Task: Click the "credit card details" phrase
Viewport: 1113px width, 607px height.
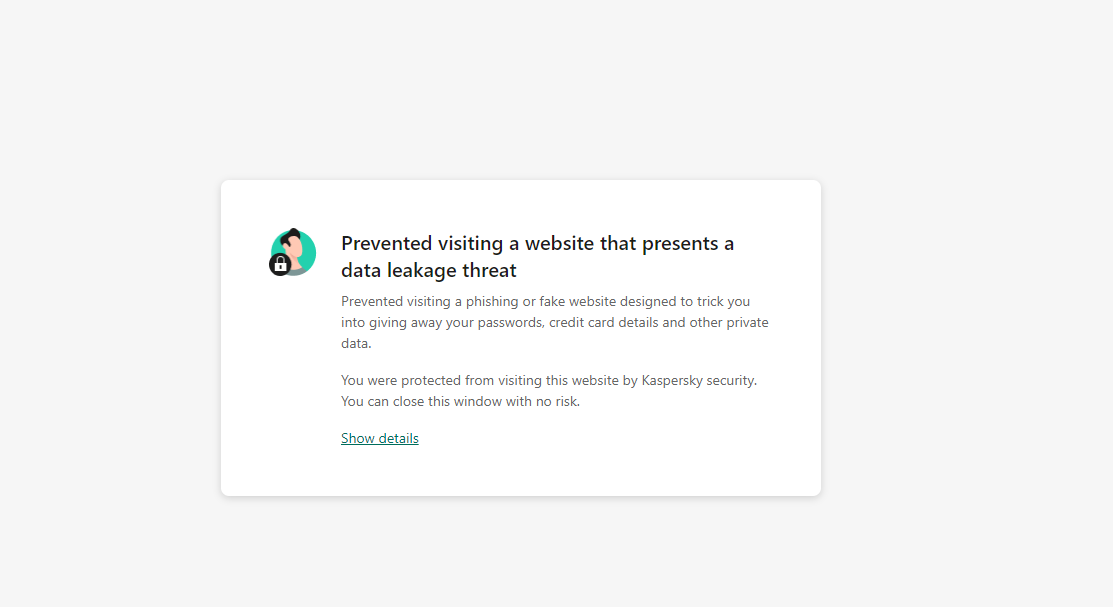Action: click(x=603, y=322)
